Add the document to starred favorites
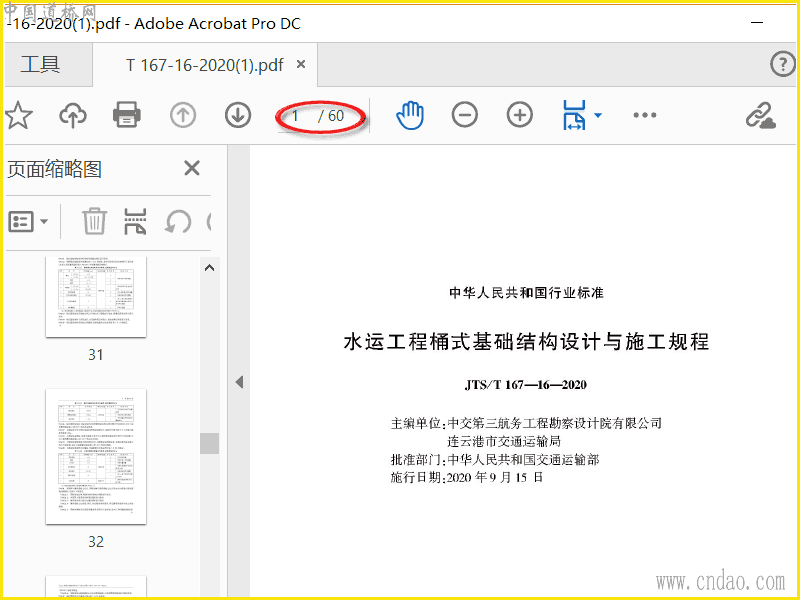 coord(19,115)
